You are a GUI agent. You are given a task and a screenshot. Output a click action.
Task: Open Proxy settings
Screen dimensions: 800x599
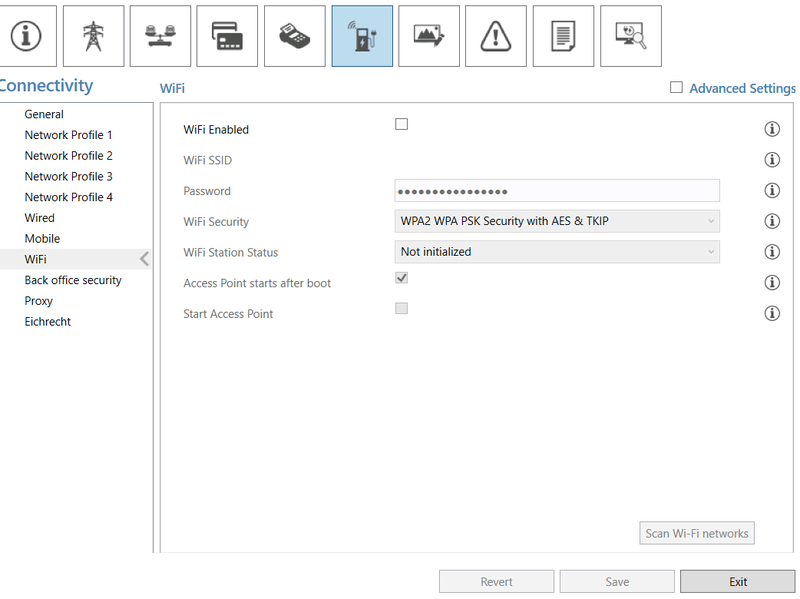(39, 301)
